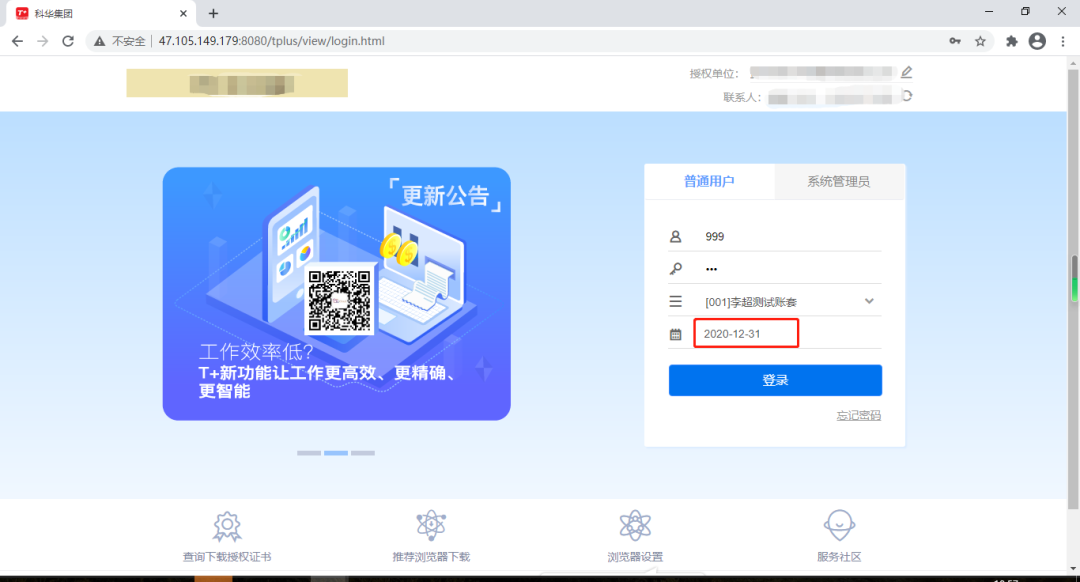1080x582 pixels.
Task: Open the Chrome profile avatar
Action: point(1037,41)
